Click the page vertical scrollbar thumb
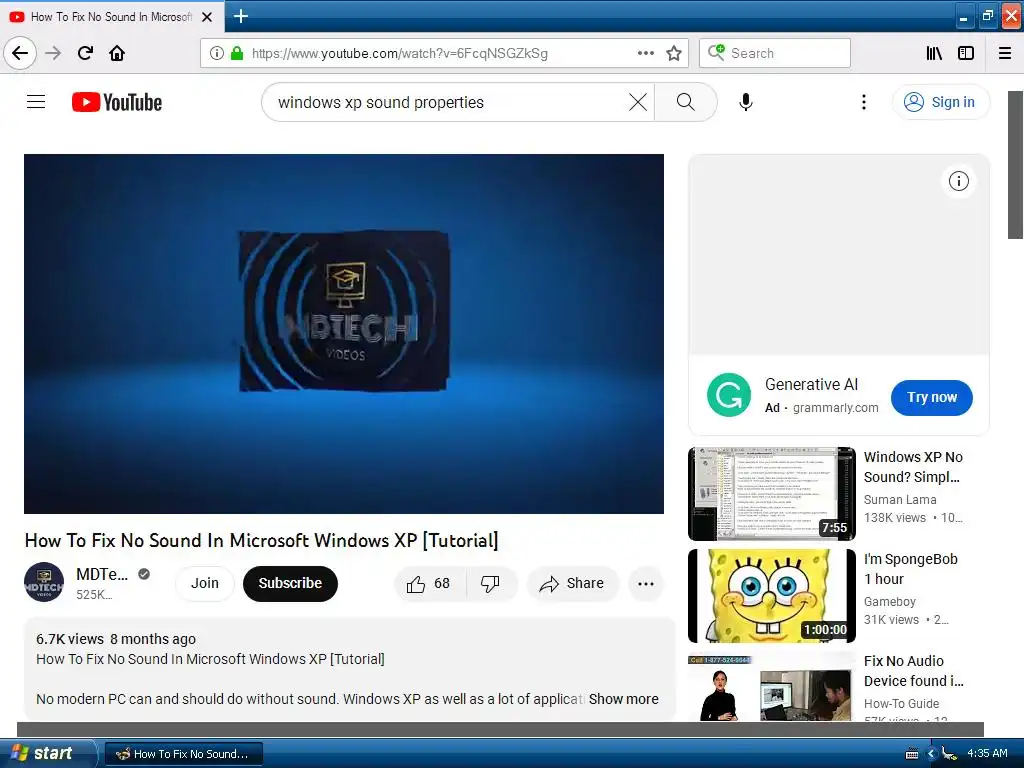The width and height of the screenshot is (1024, 768). pyautogui.click(x=1016, y=165)
